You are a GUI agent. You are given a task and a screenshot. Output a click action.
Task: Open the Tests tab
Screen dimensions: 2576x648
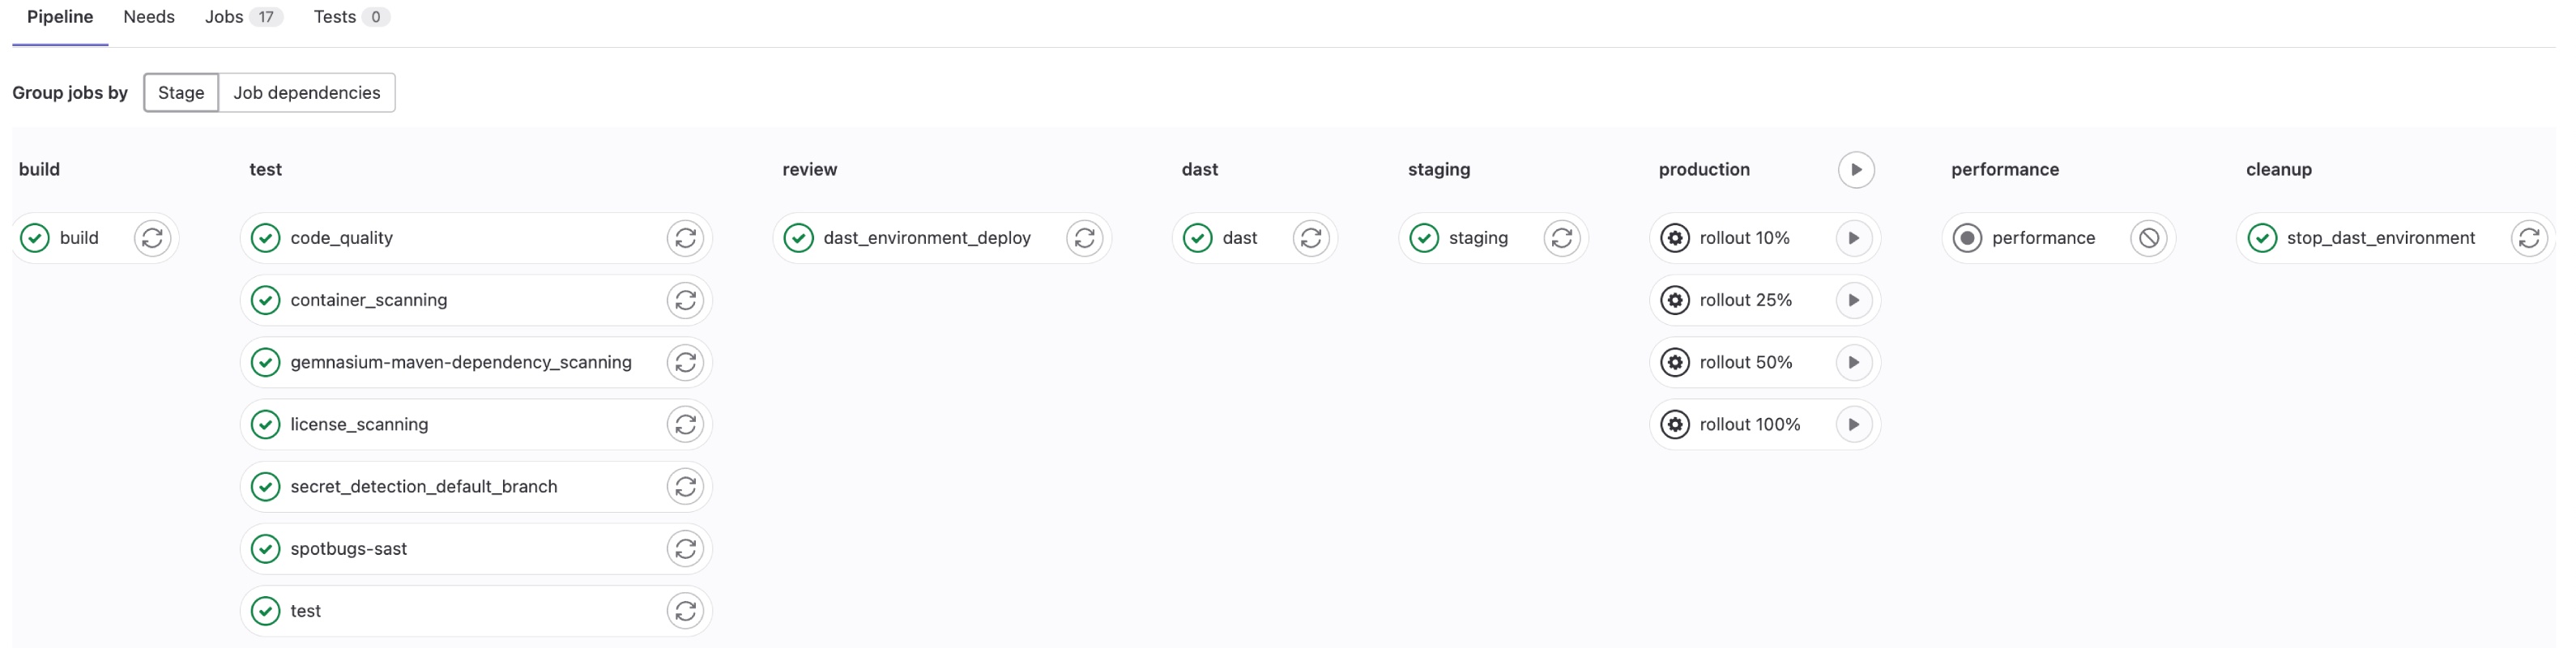tap(351, 17)
